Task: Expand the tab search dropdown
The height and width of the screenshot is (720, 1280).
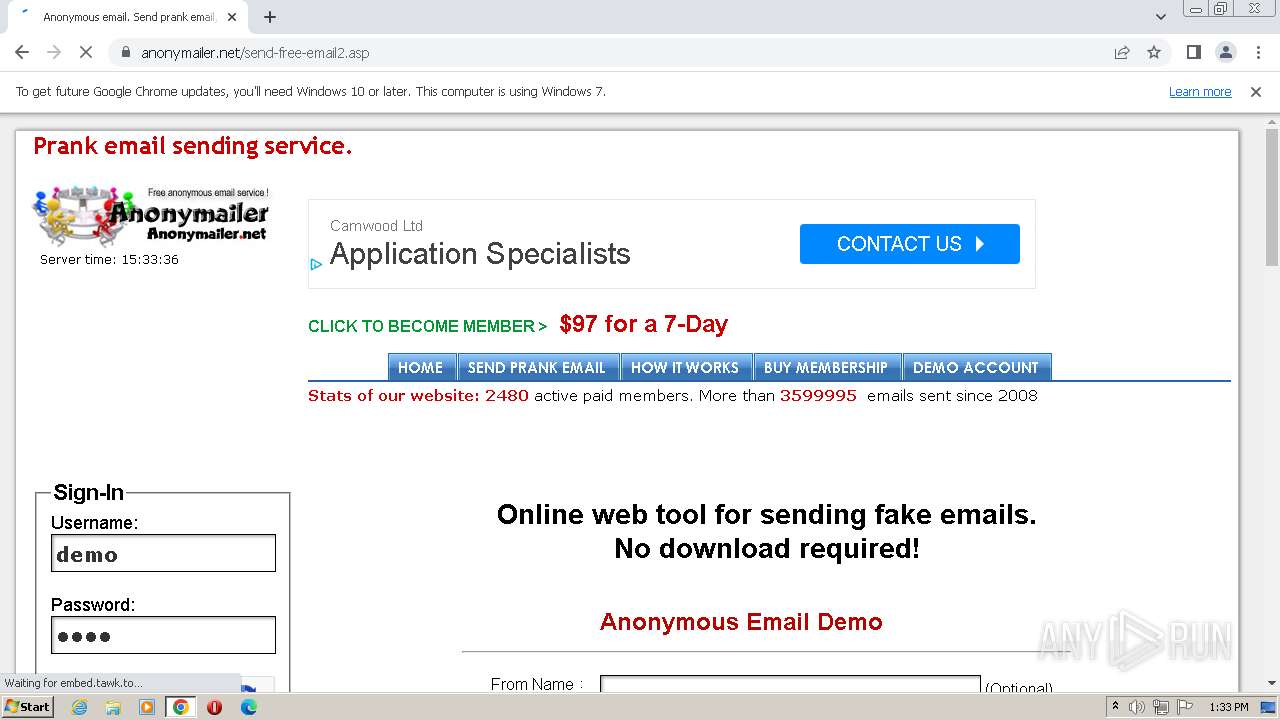Action: point(1160,17)
